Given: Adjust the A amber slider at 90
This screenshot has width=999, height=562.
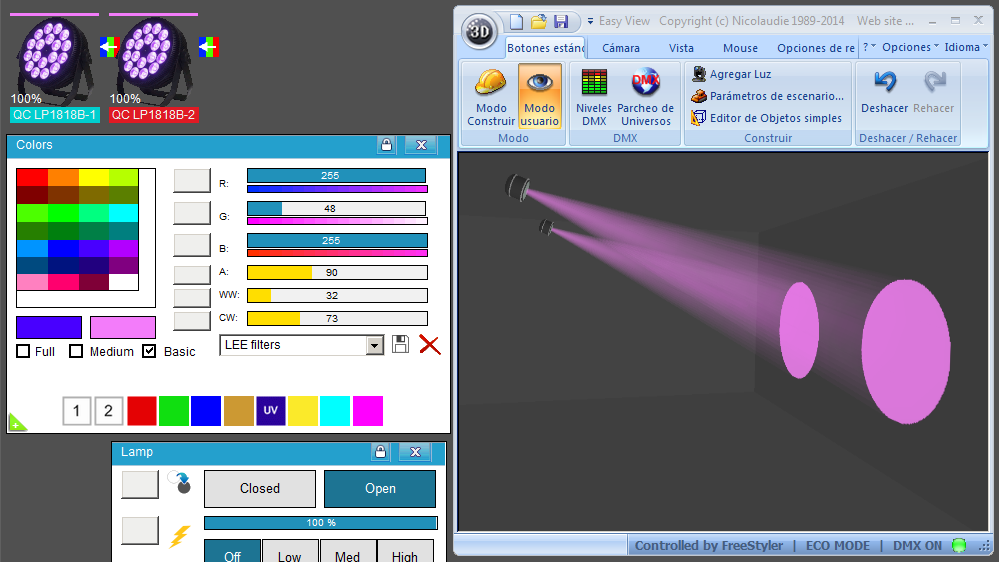Looking at the screenshot, I should click(337, 273).
